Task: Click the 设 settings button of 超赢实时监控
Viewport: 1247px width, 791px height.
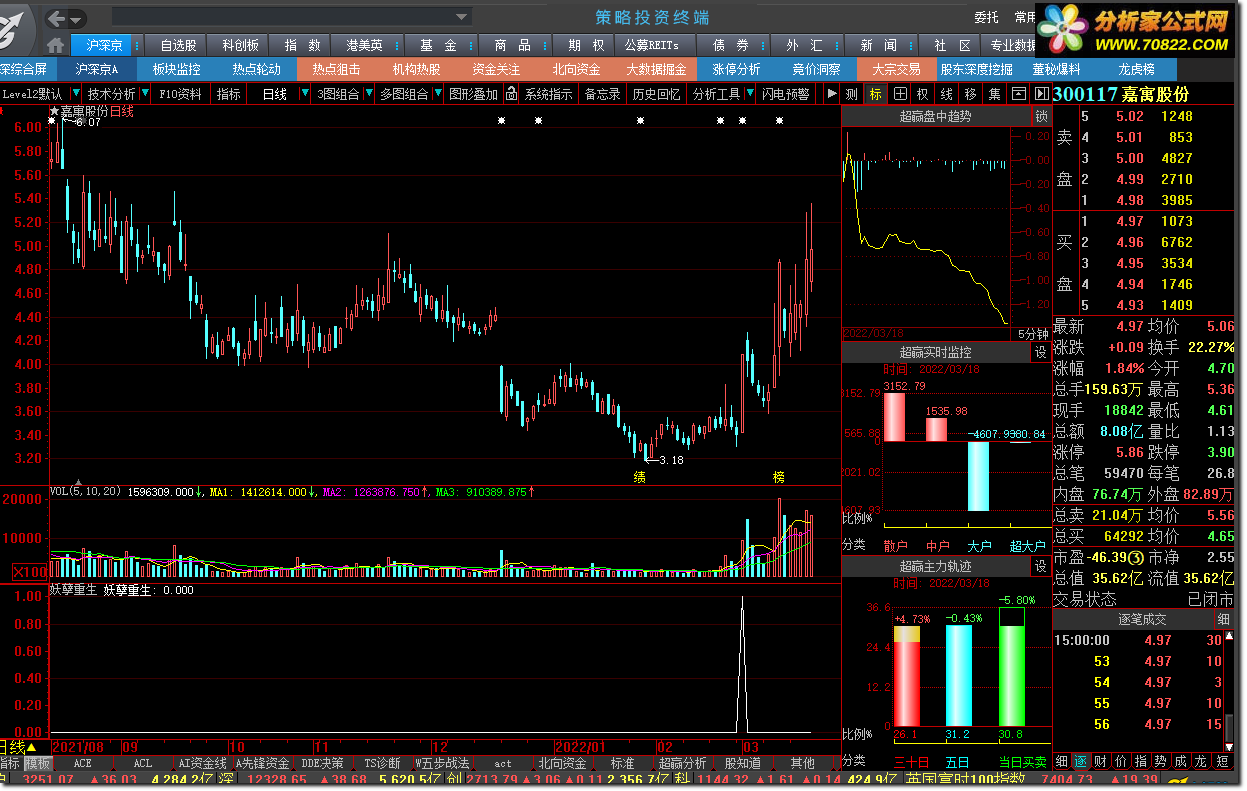Action: [x=1041, y=352]
